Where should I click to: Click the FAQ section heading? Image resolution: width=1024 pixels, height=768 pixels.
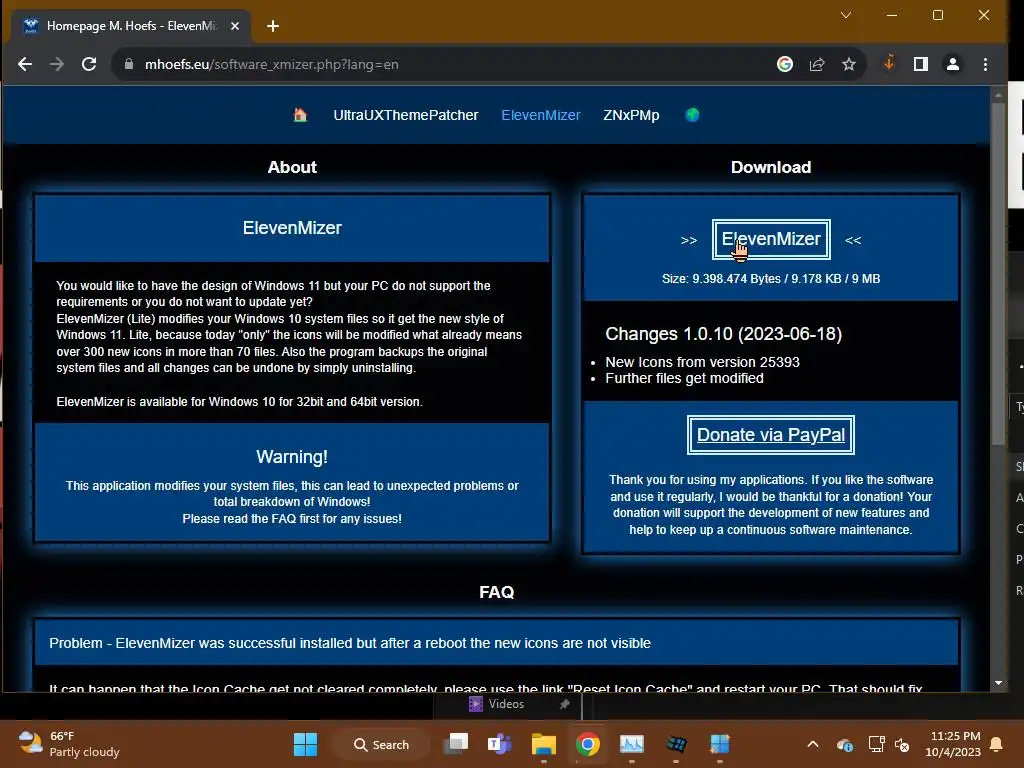pos(496,592)
